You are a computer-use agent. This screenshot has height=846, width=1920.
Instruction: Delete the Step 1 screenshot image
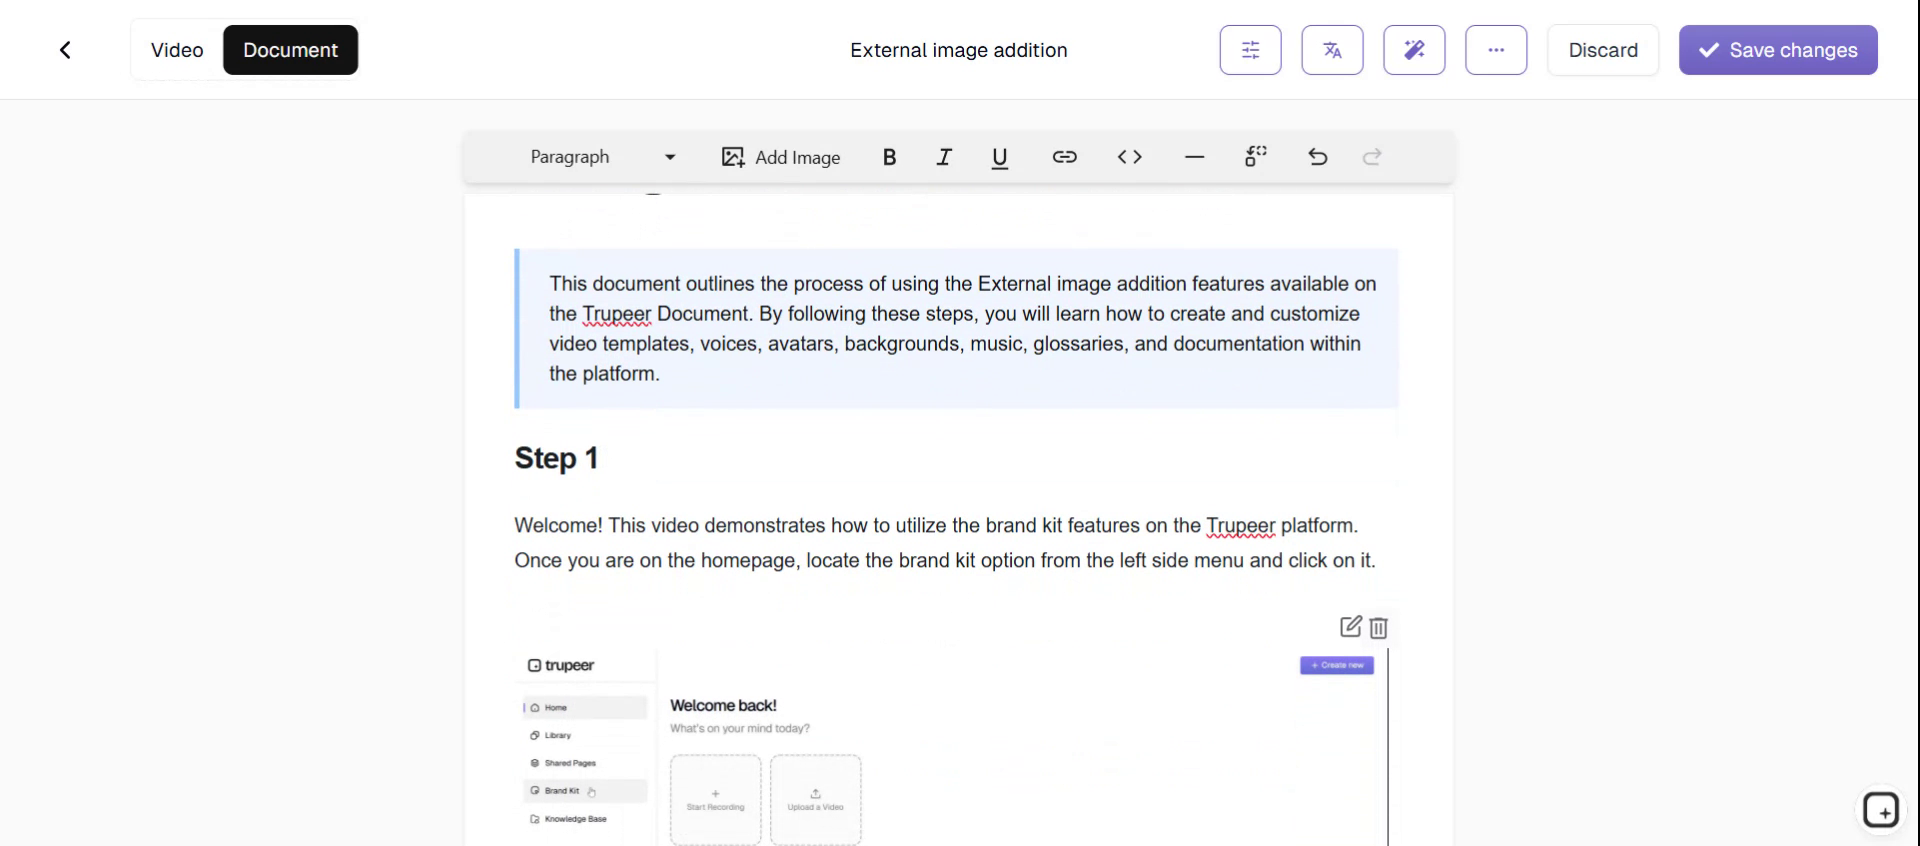[1378, 628]
